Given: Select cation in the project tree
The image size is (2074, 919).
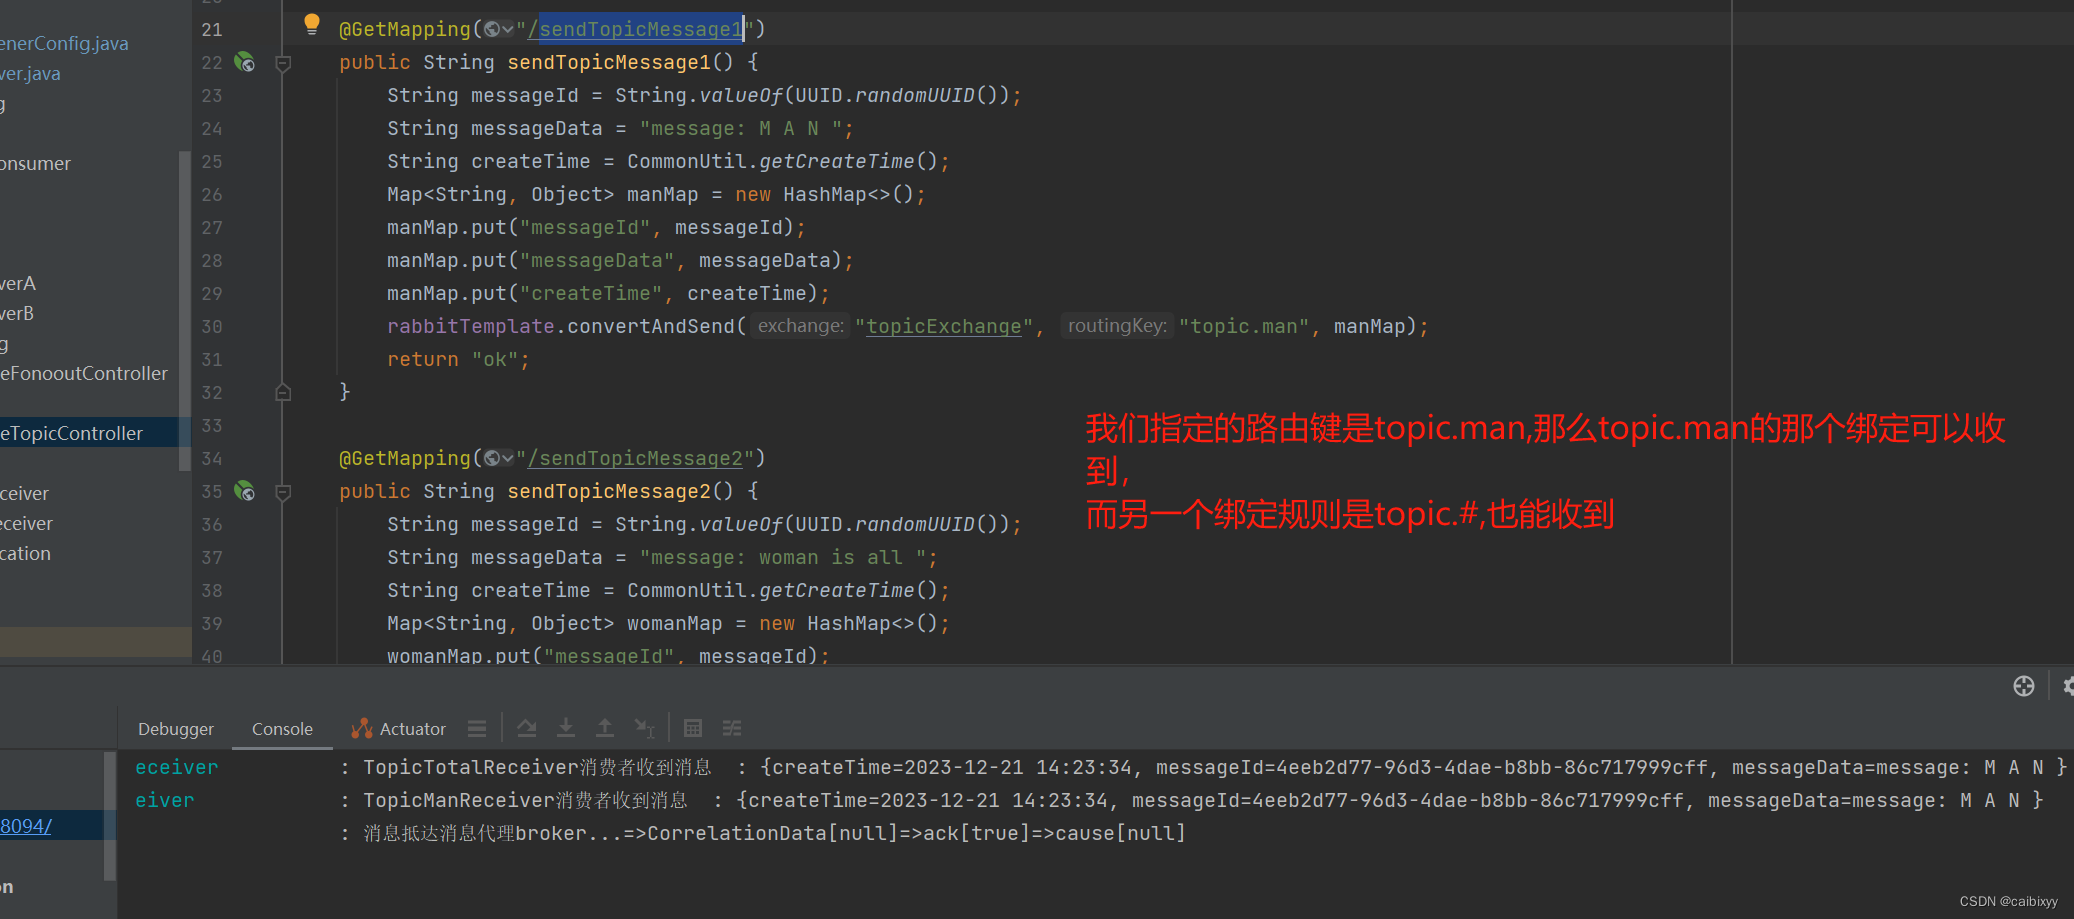Looking at the screenshot, I should [25, 553].
